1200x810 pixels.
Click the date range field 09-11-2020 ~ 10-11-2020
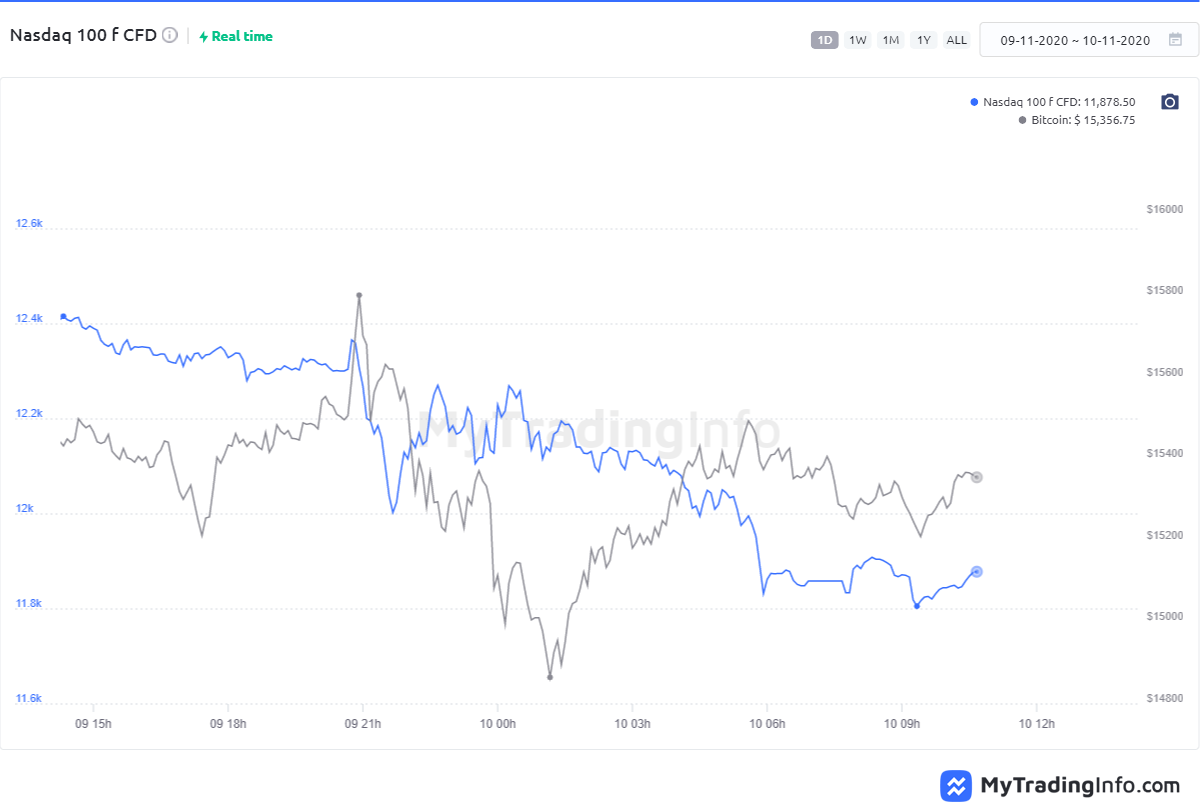click(1089, 40)
